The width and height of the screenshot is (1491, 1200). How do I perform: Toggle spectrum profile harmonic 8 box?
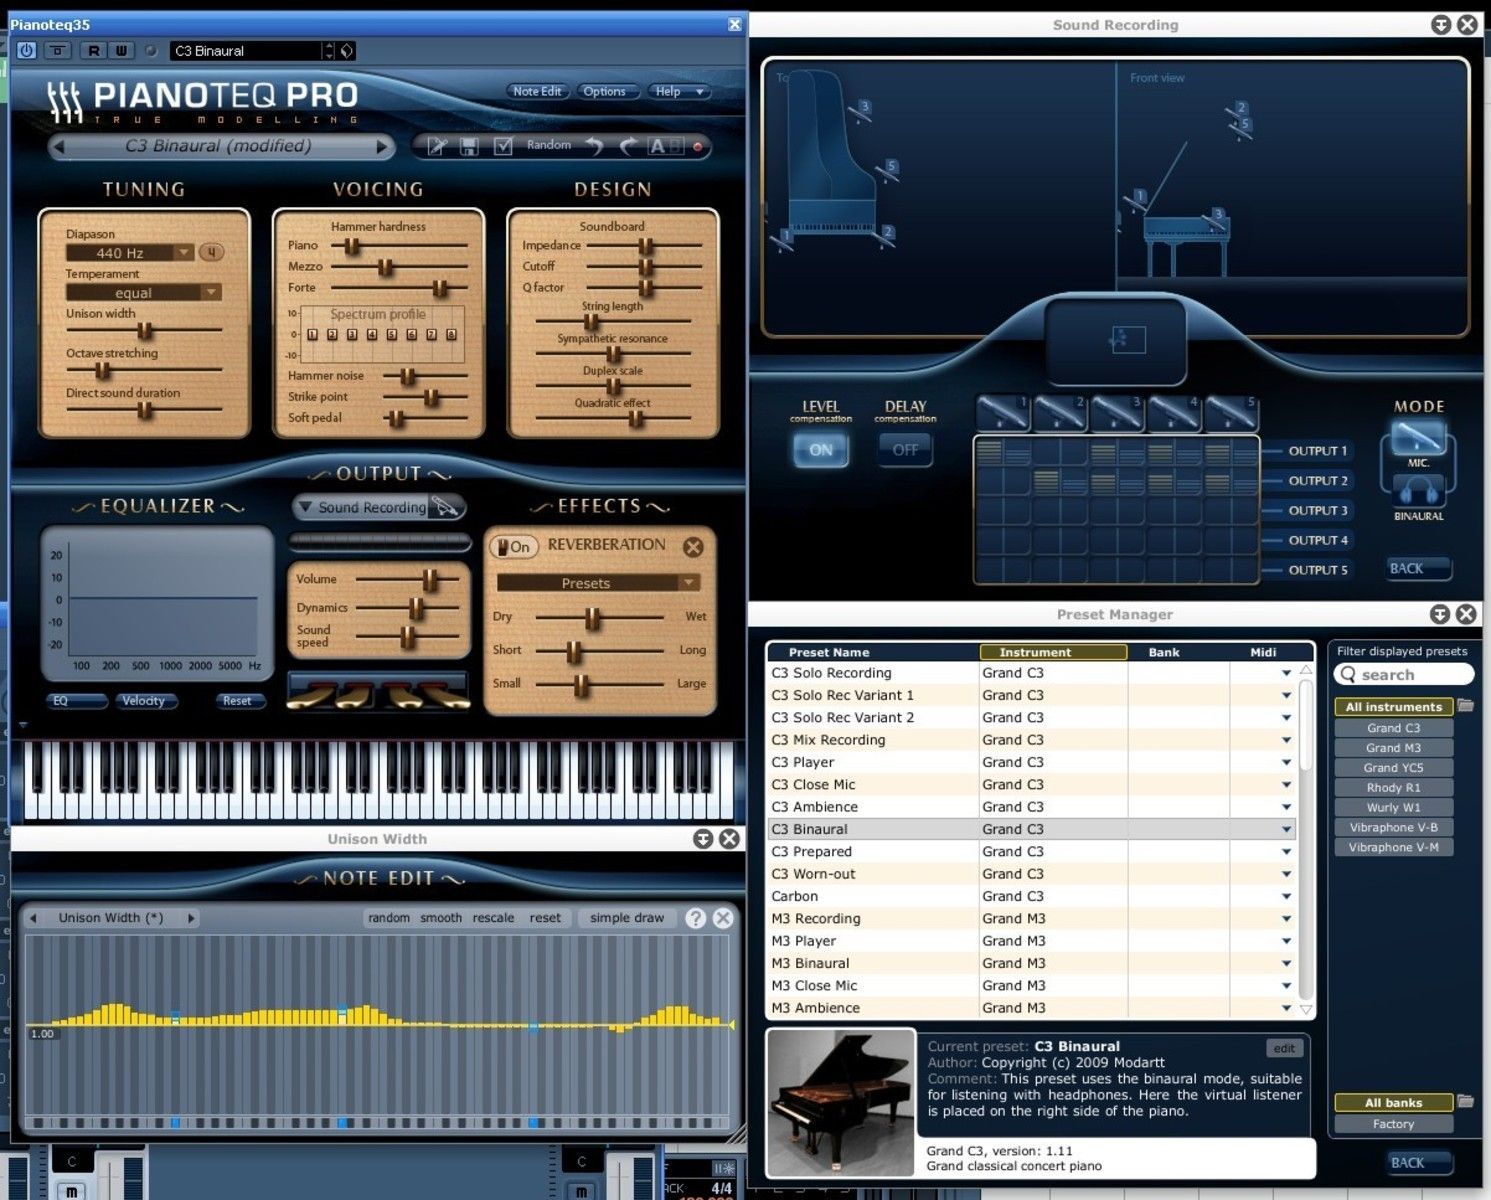click(451, 335)
